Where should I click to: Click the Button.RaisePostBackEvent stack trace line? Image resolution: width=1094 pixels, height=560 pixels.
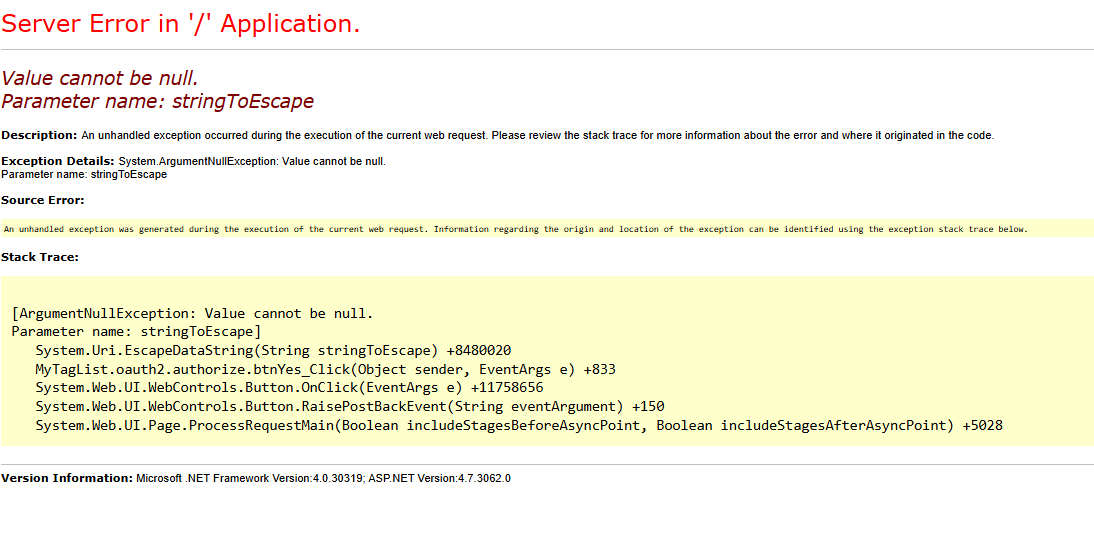point(350,406)
